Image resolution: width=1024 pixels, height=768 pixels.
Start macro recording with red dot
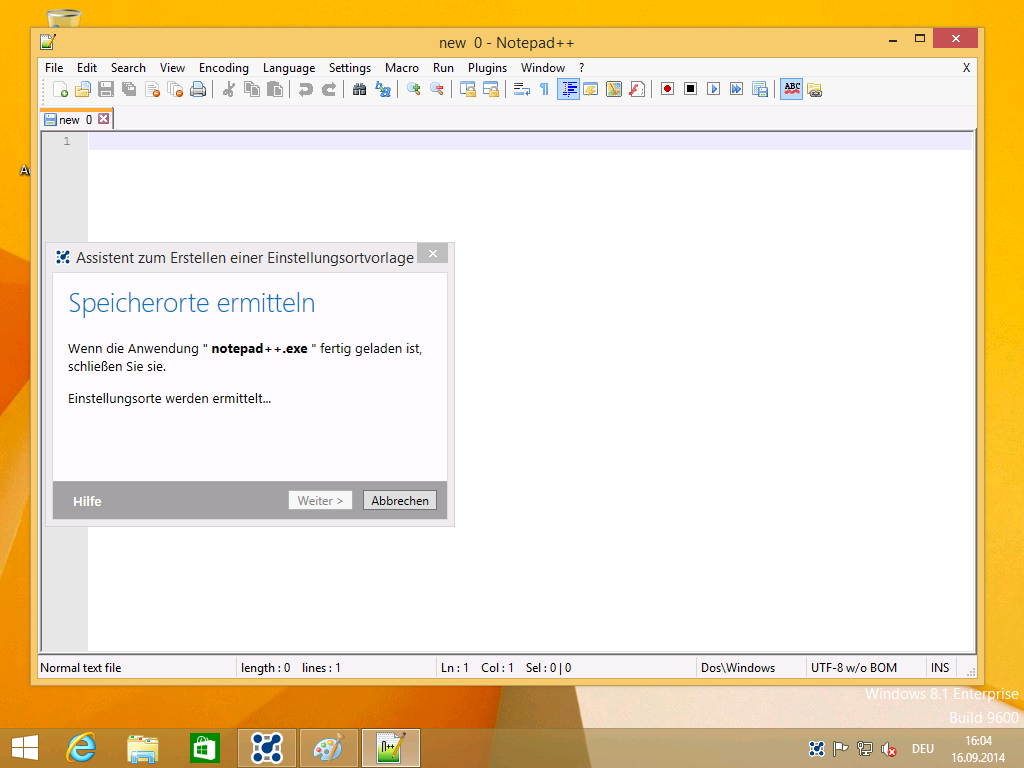667,89
